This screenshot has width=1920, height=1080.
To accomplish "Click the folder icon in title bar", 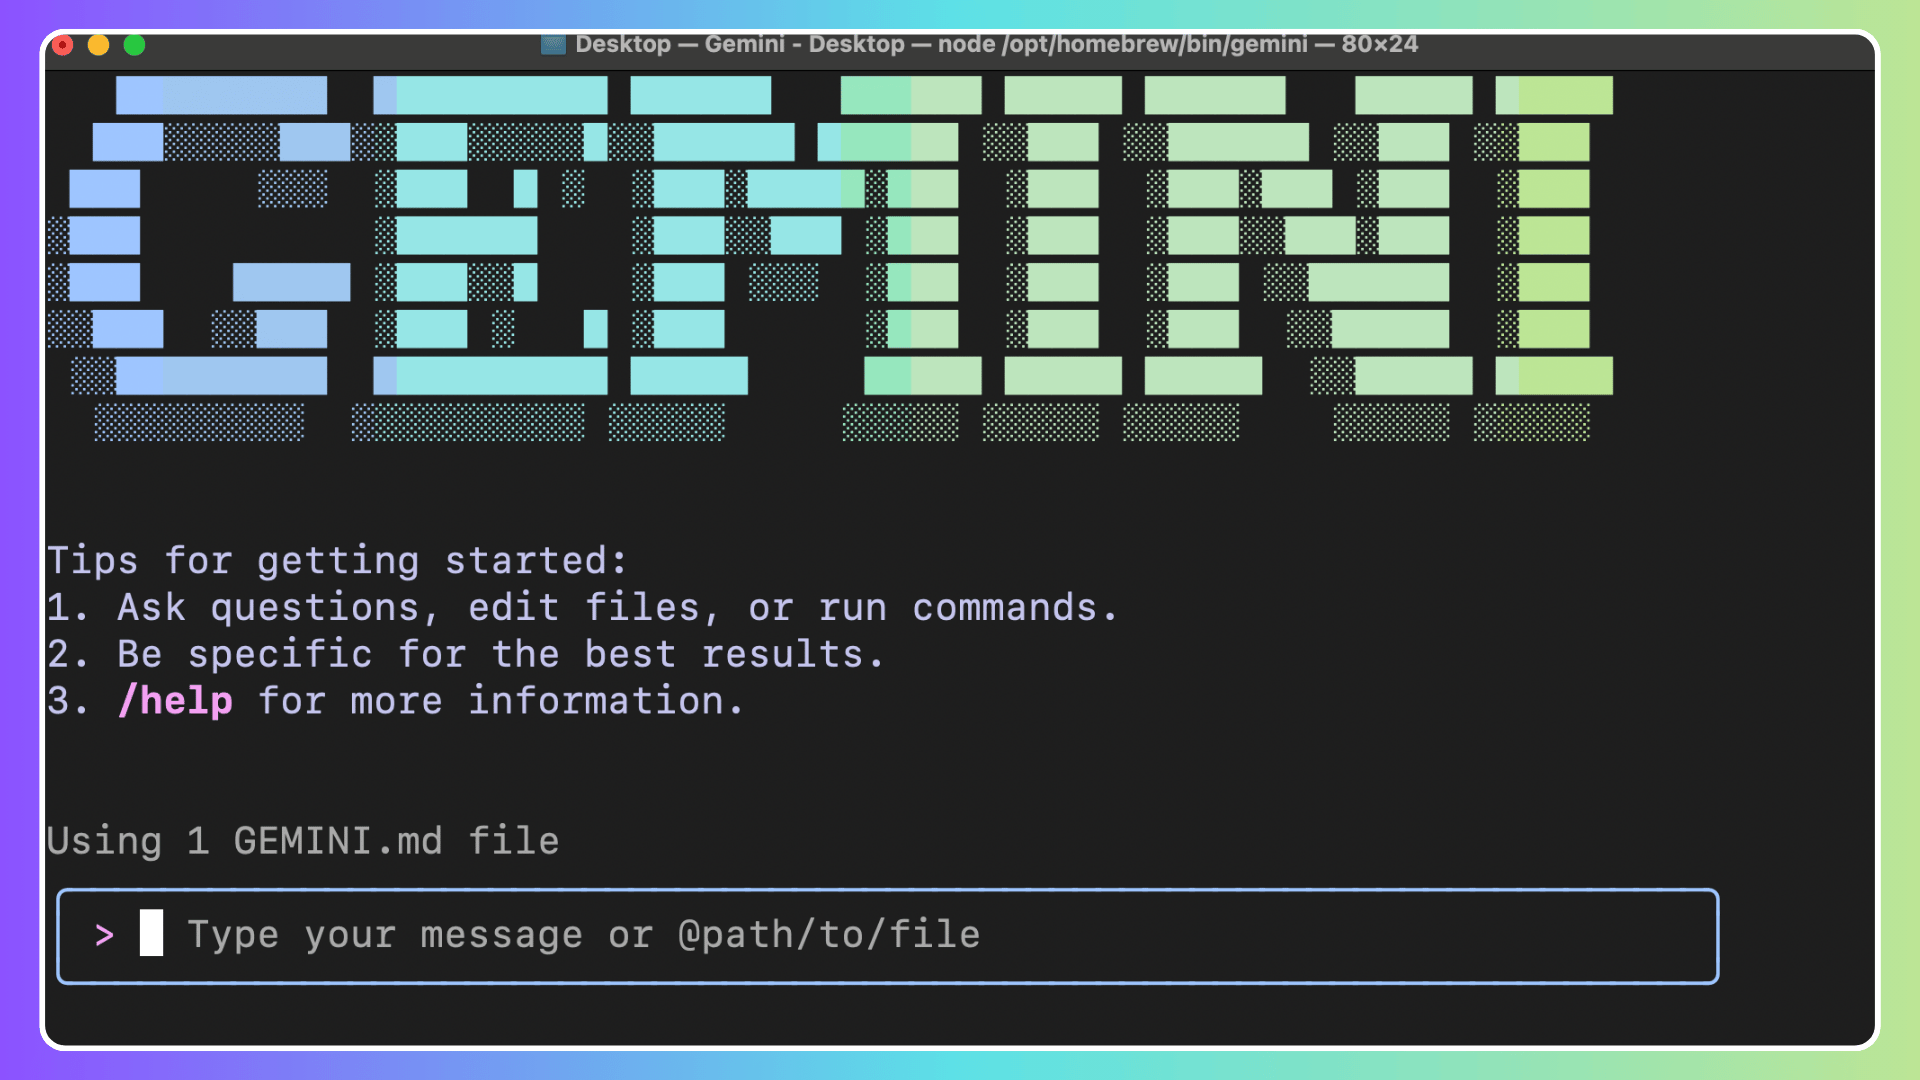I will (x=553, y=44).
